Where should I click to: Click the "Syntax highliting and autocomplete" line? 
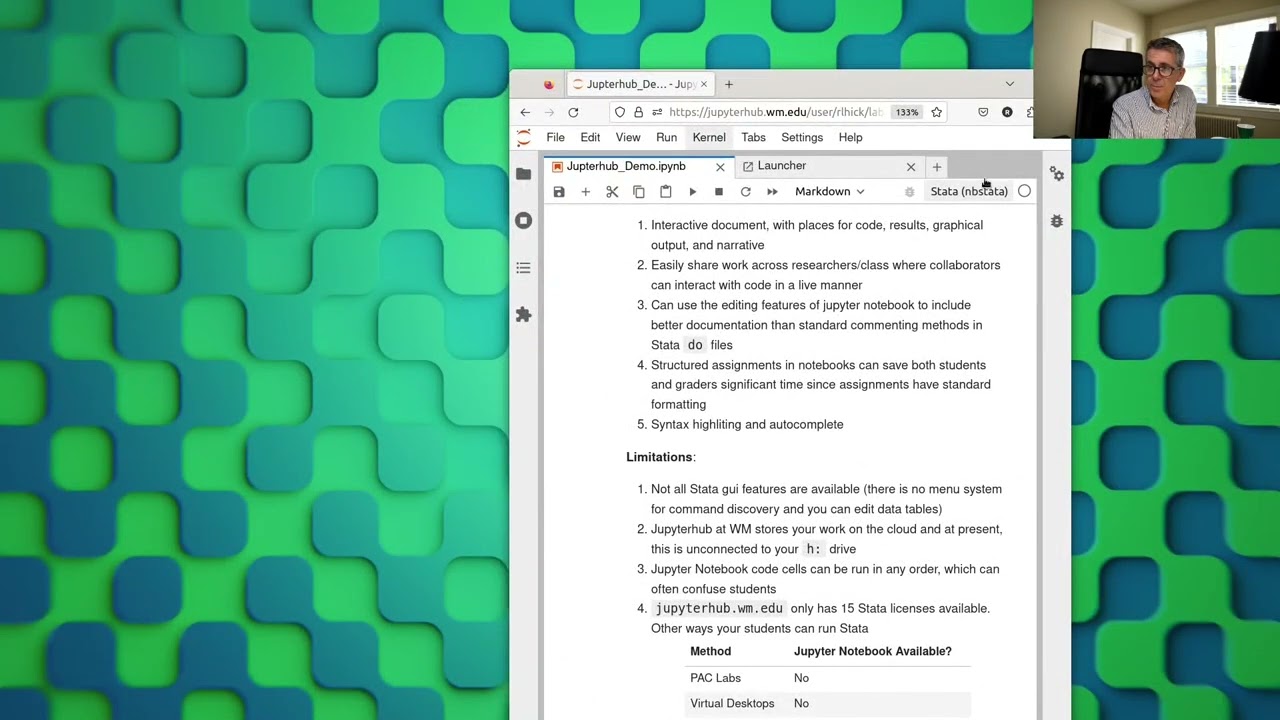[747, 424]
